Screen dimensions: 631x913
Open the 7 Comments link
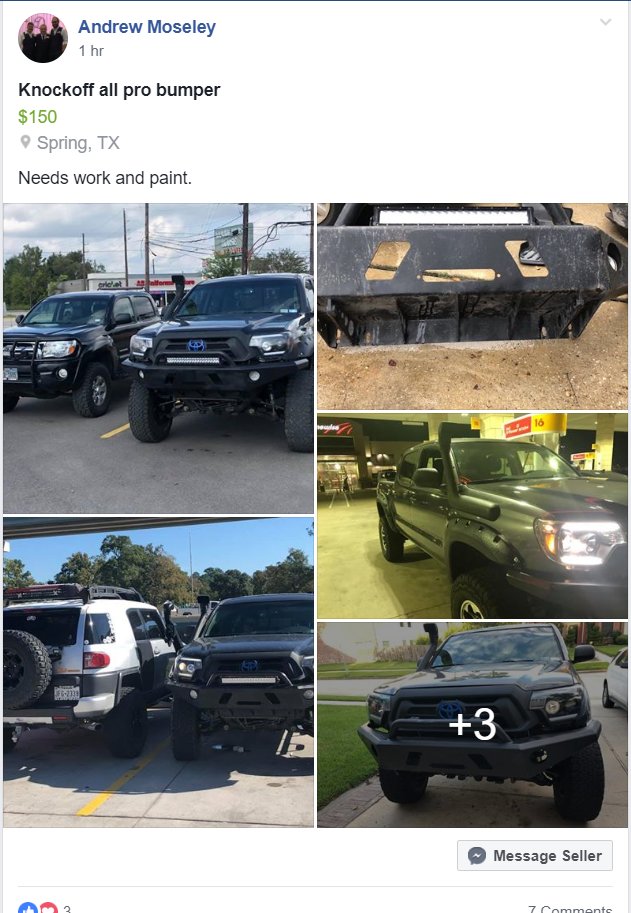point(570,908)
